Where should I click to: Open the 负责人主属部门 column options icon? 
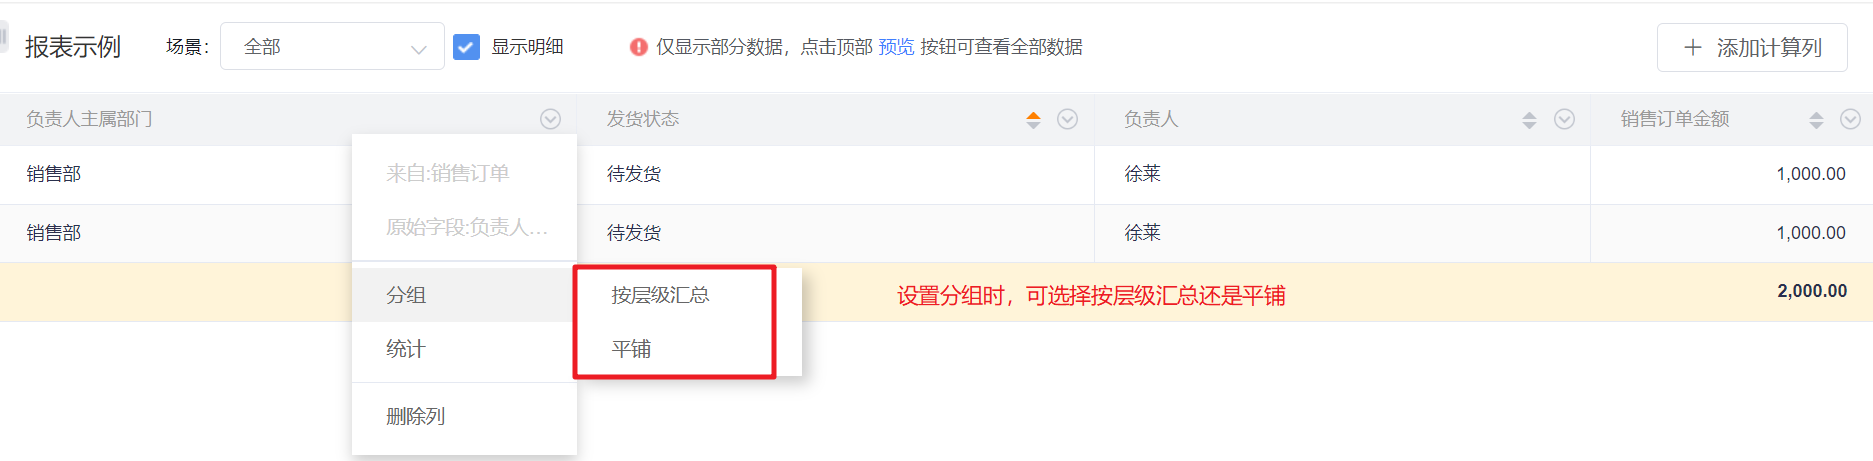(x=550, y=119)
